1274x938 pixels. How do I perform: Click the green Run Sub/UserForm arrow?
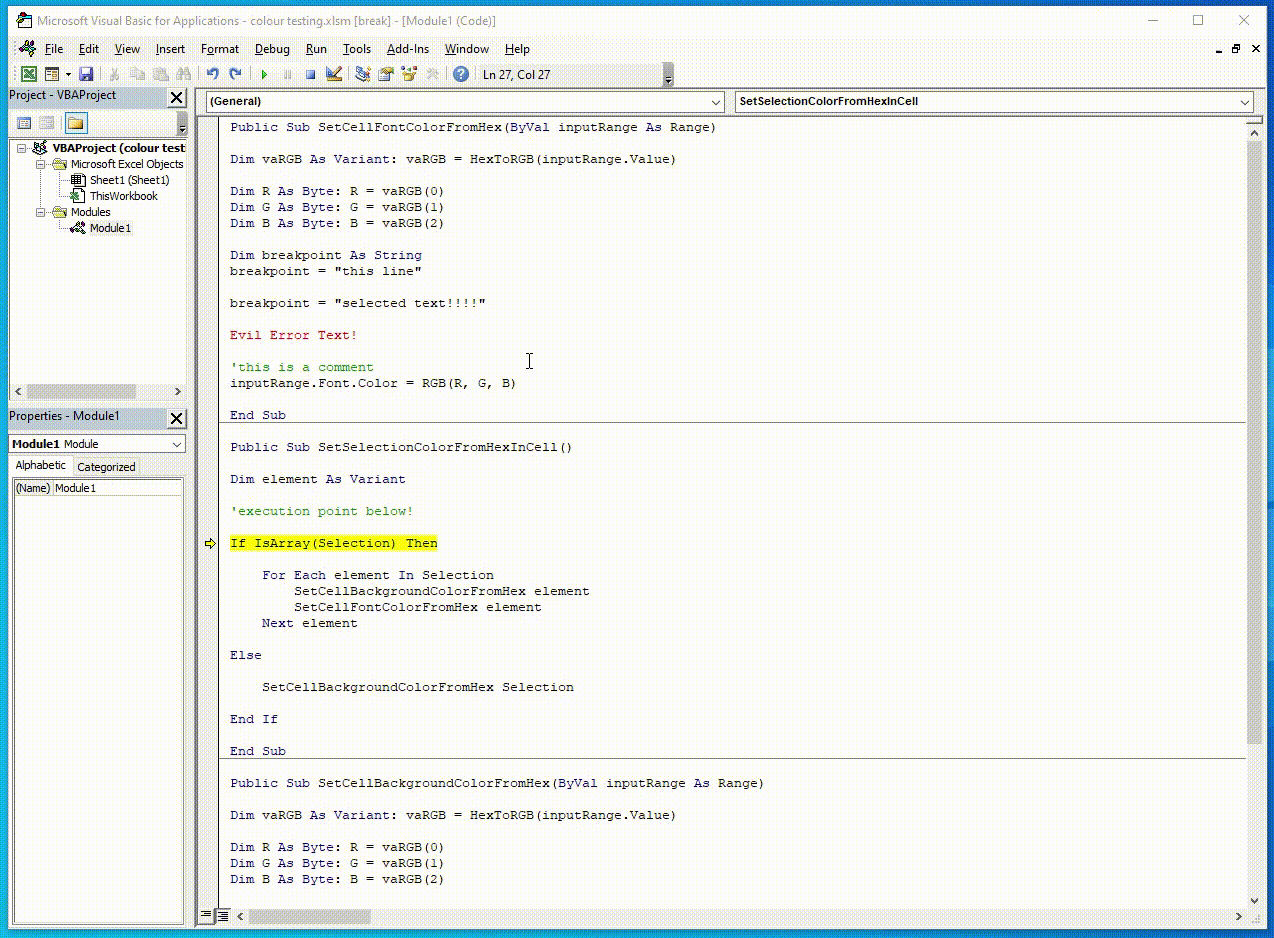(264, 74)
